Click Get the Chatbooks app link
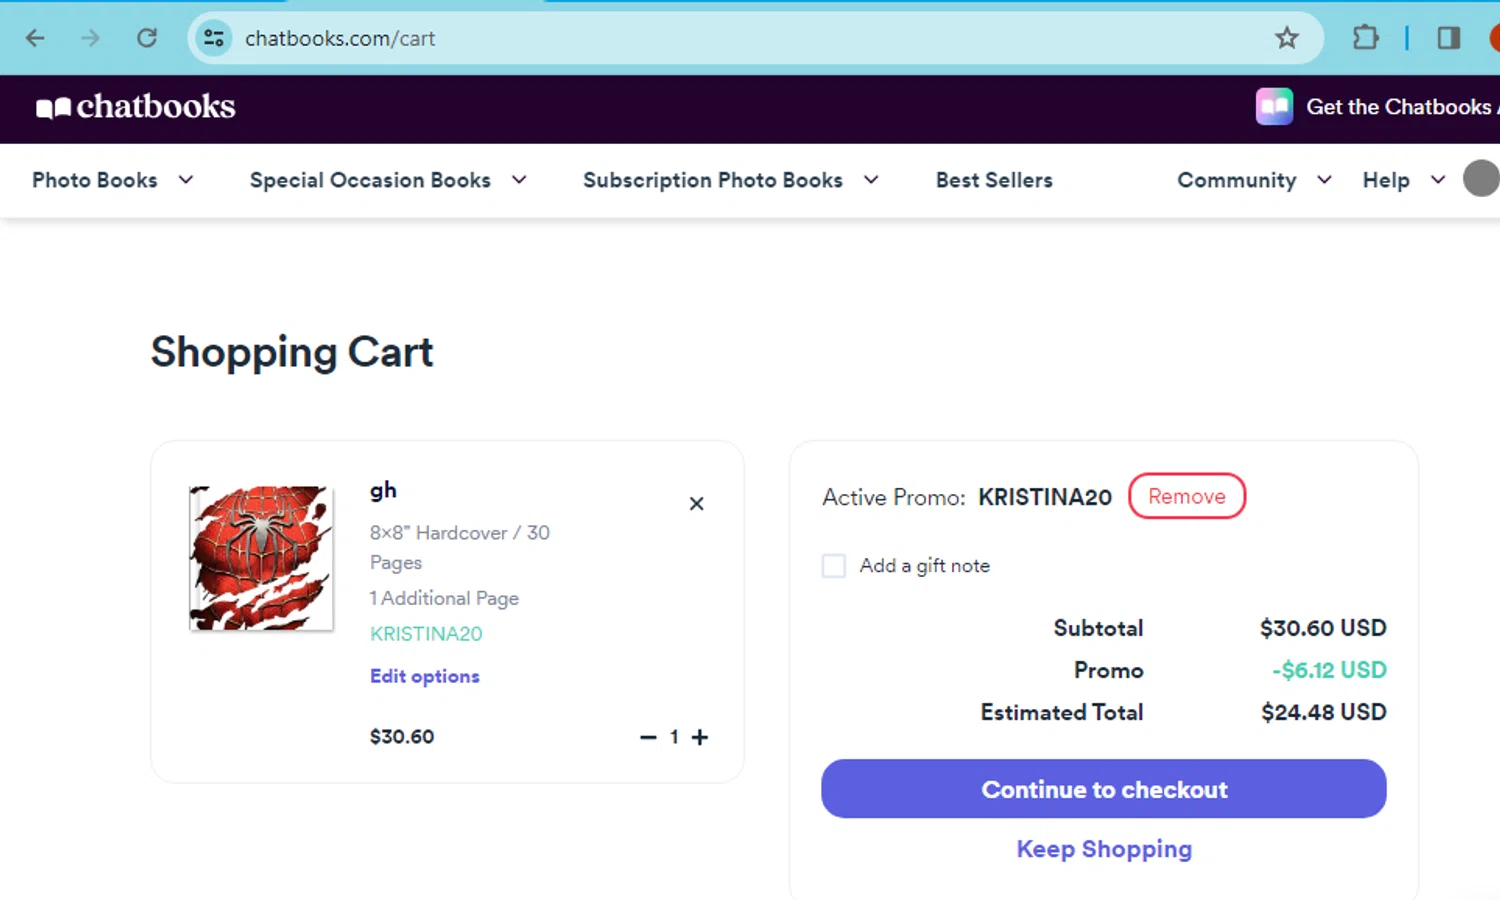 [1402, 107]
